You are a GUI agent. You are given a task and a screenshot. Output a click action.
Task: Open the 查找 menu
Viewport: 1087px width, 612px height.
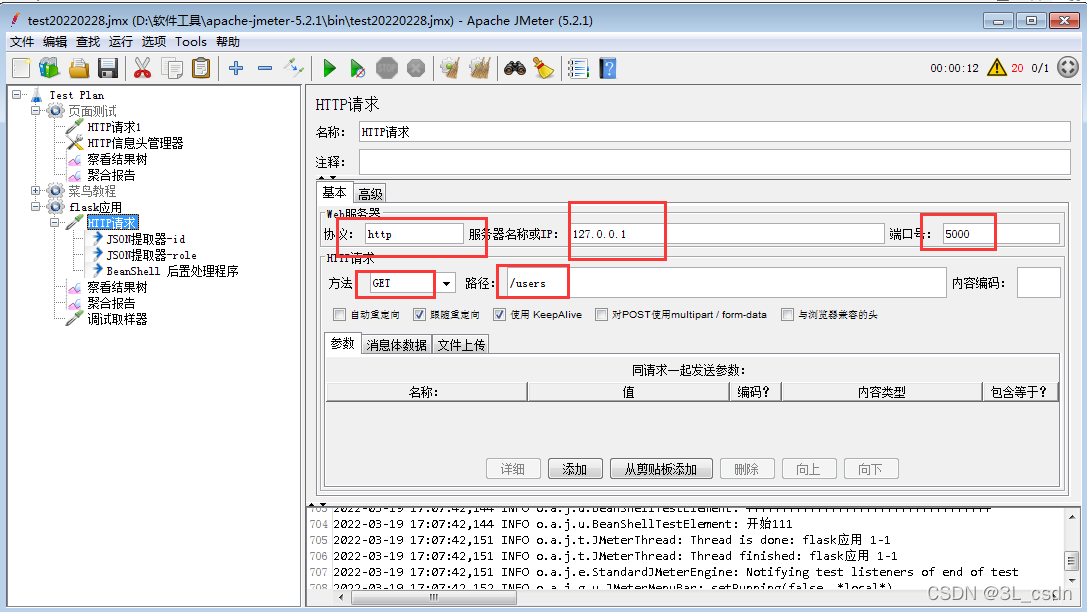pyautogui.click(x=87, y=42)
